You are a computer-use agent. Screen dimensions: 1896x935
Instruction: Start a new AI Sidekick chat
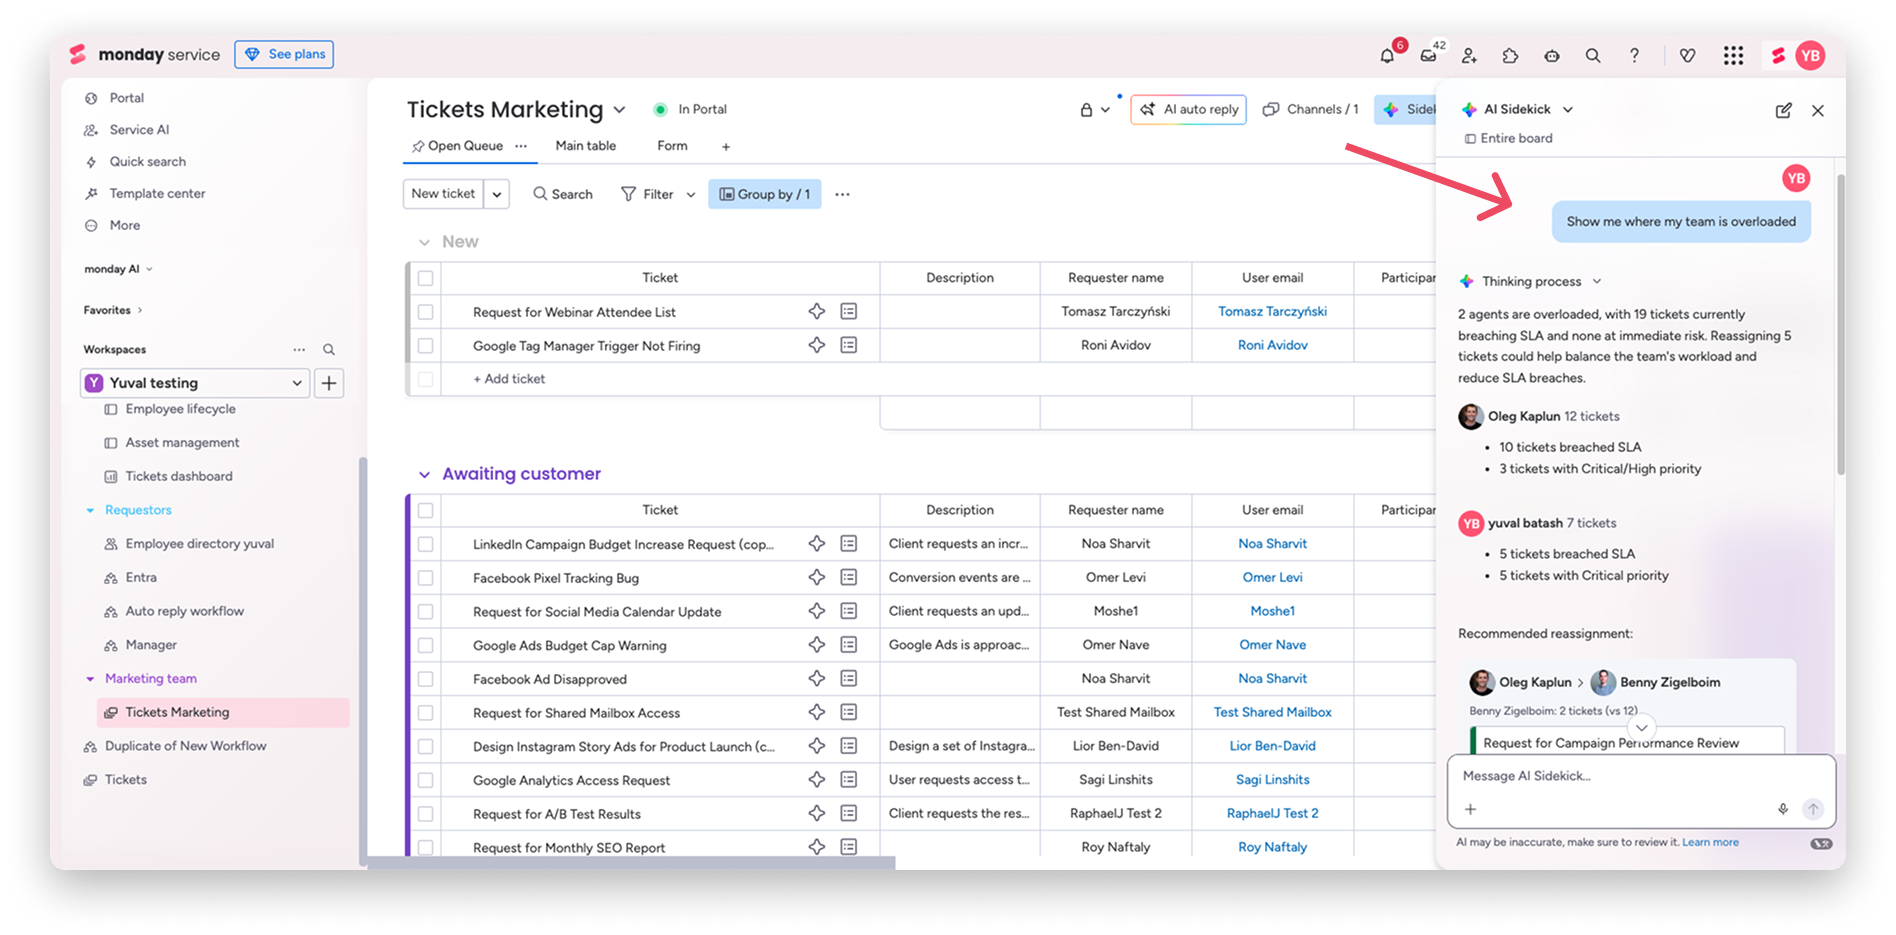coord(1783,111)
